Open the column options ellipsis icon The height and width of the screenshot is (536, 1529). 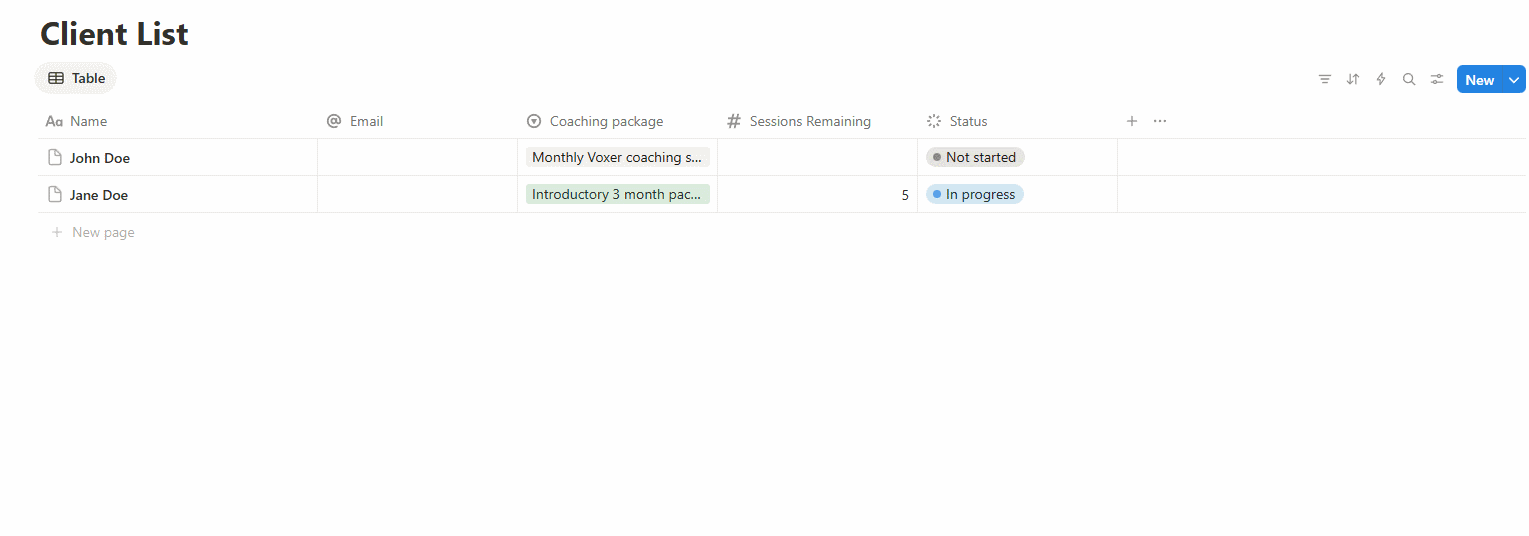(1160, 121)
